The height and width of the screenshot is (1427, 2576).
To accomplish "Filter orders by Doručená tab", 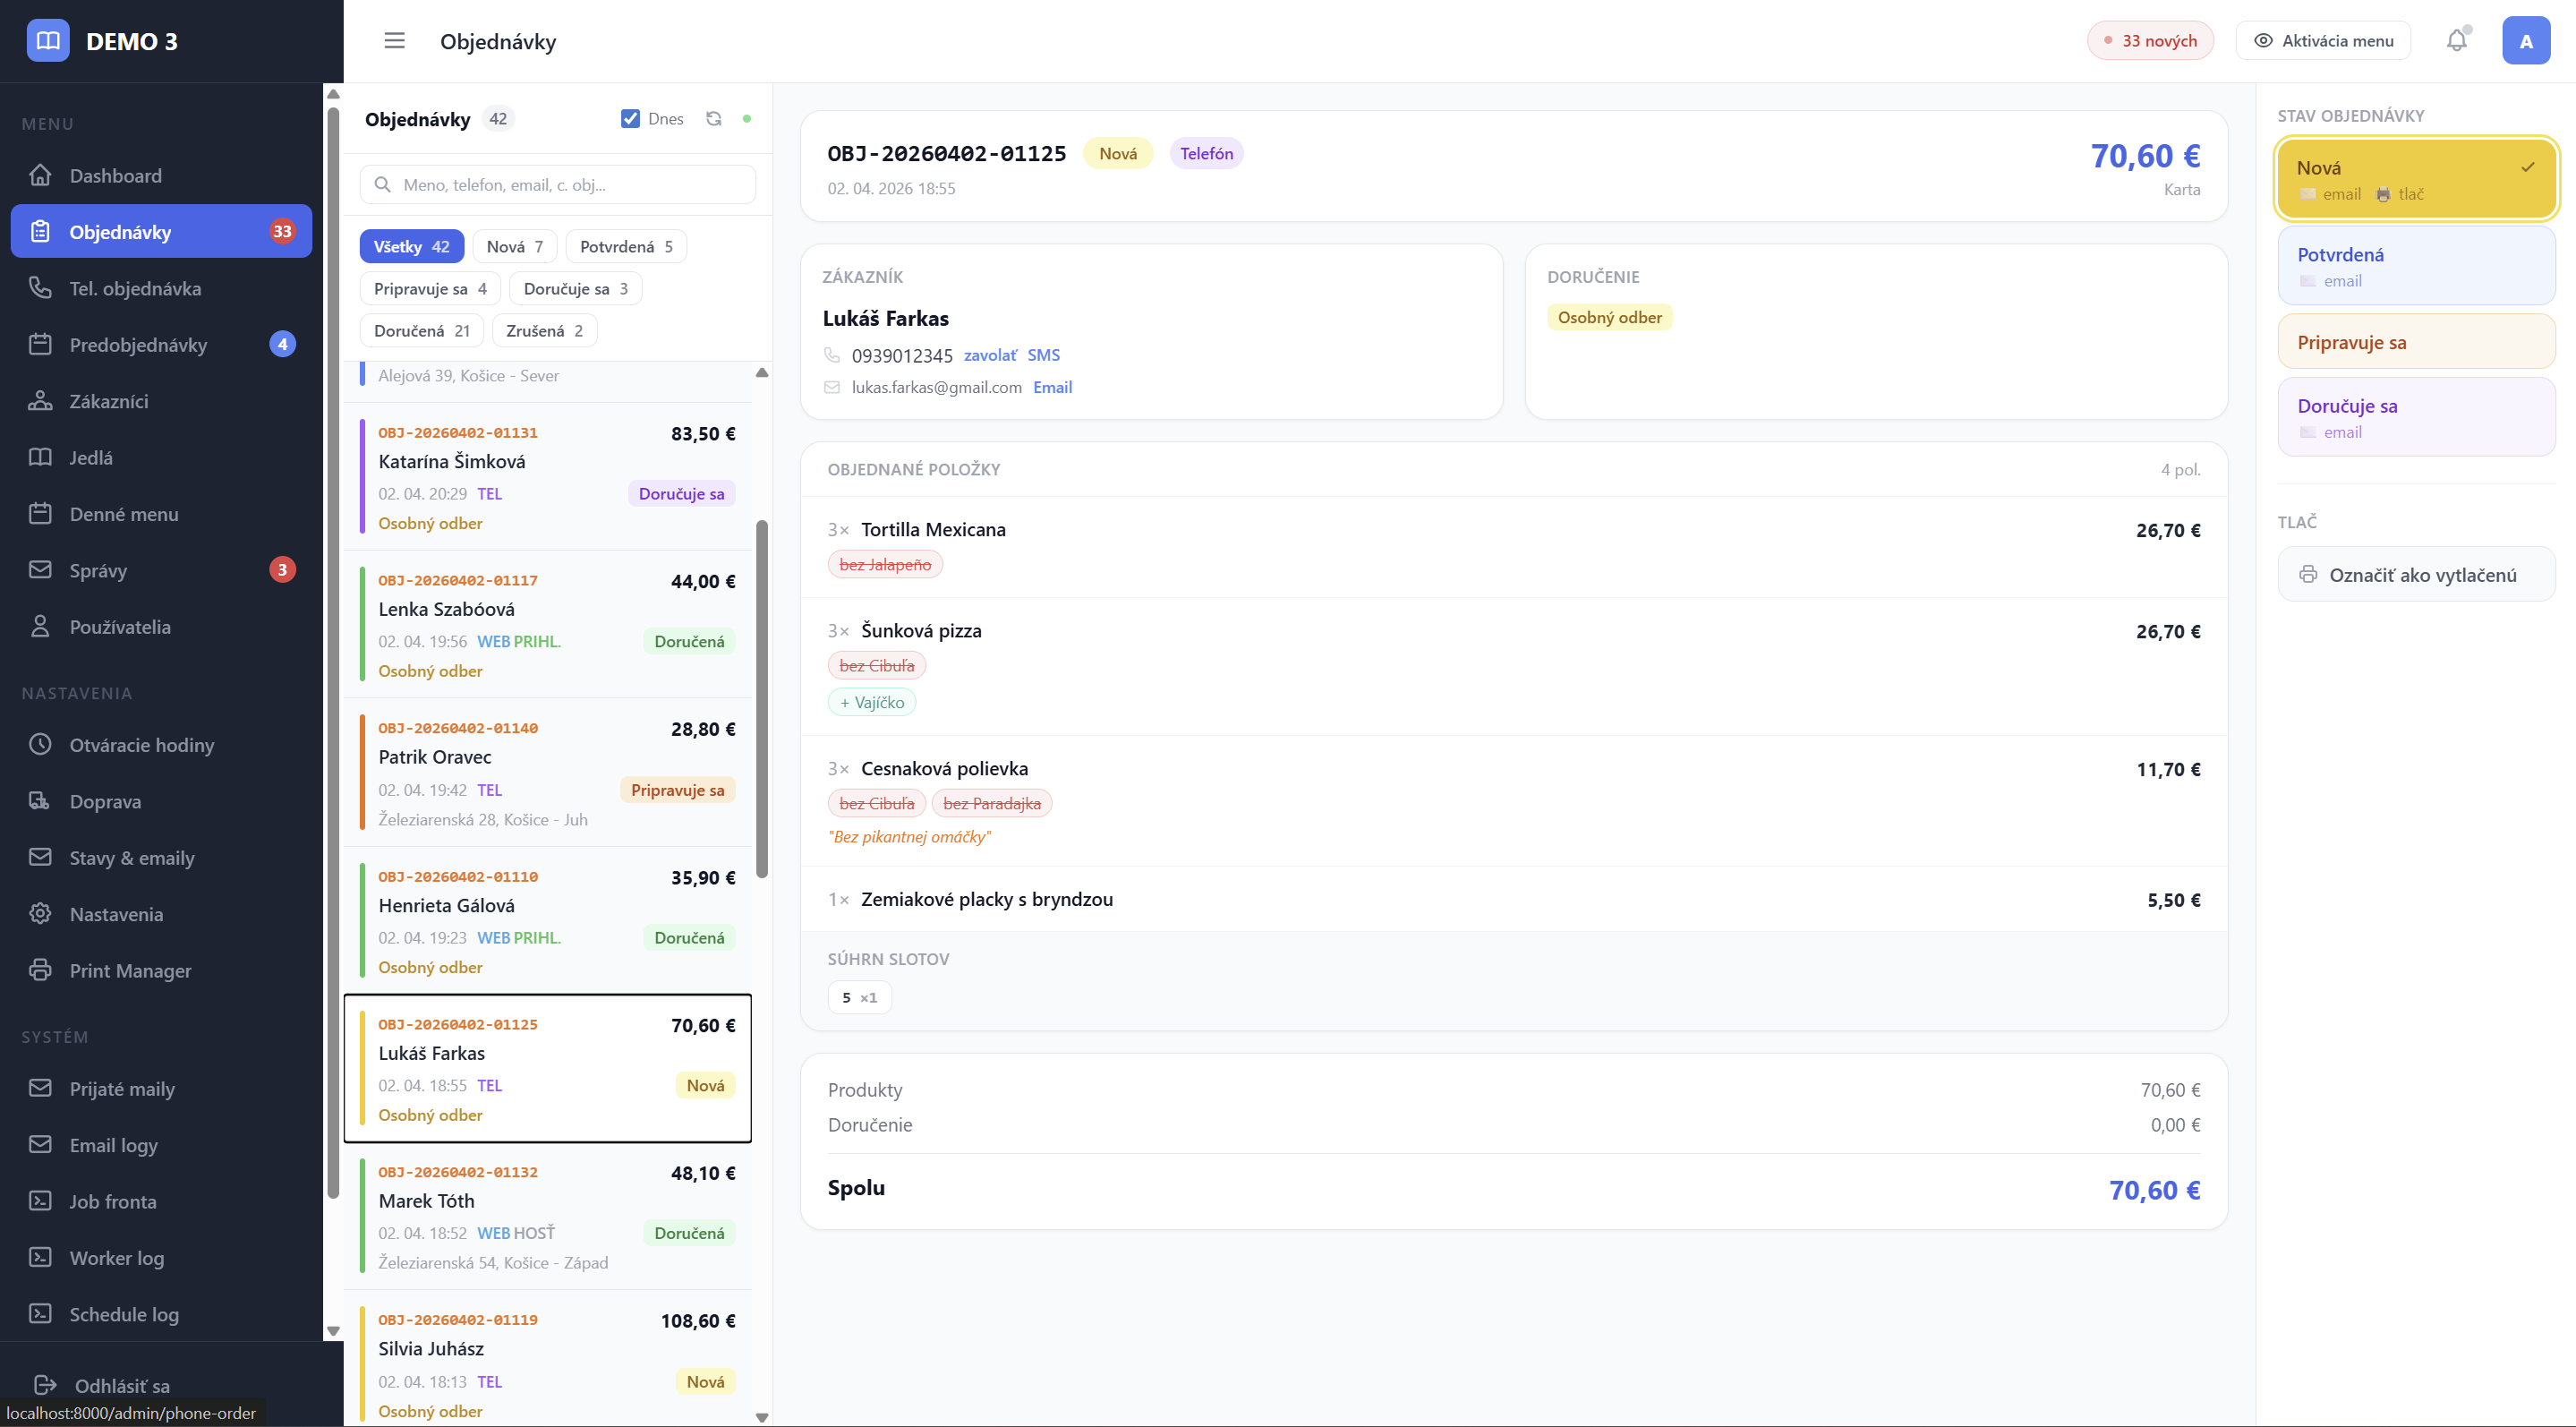I will (x=421, y=331).
